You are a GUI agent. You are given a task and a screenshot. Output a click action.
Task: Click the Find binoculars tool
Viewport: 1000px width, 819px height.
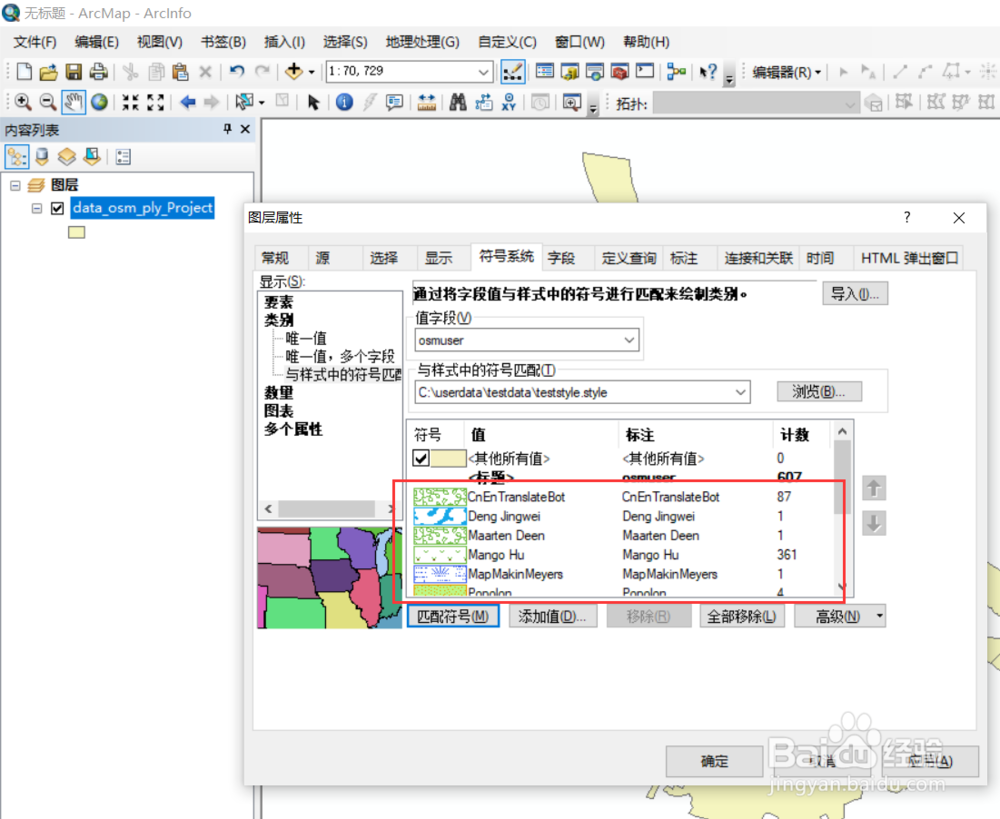(459, 101)
